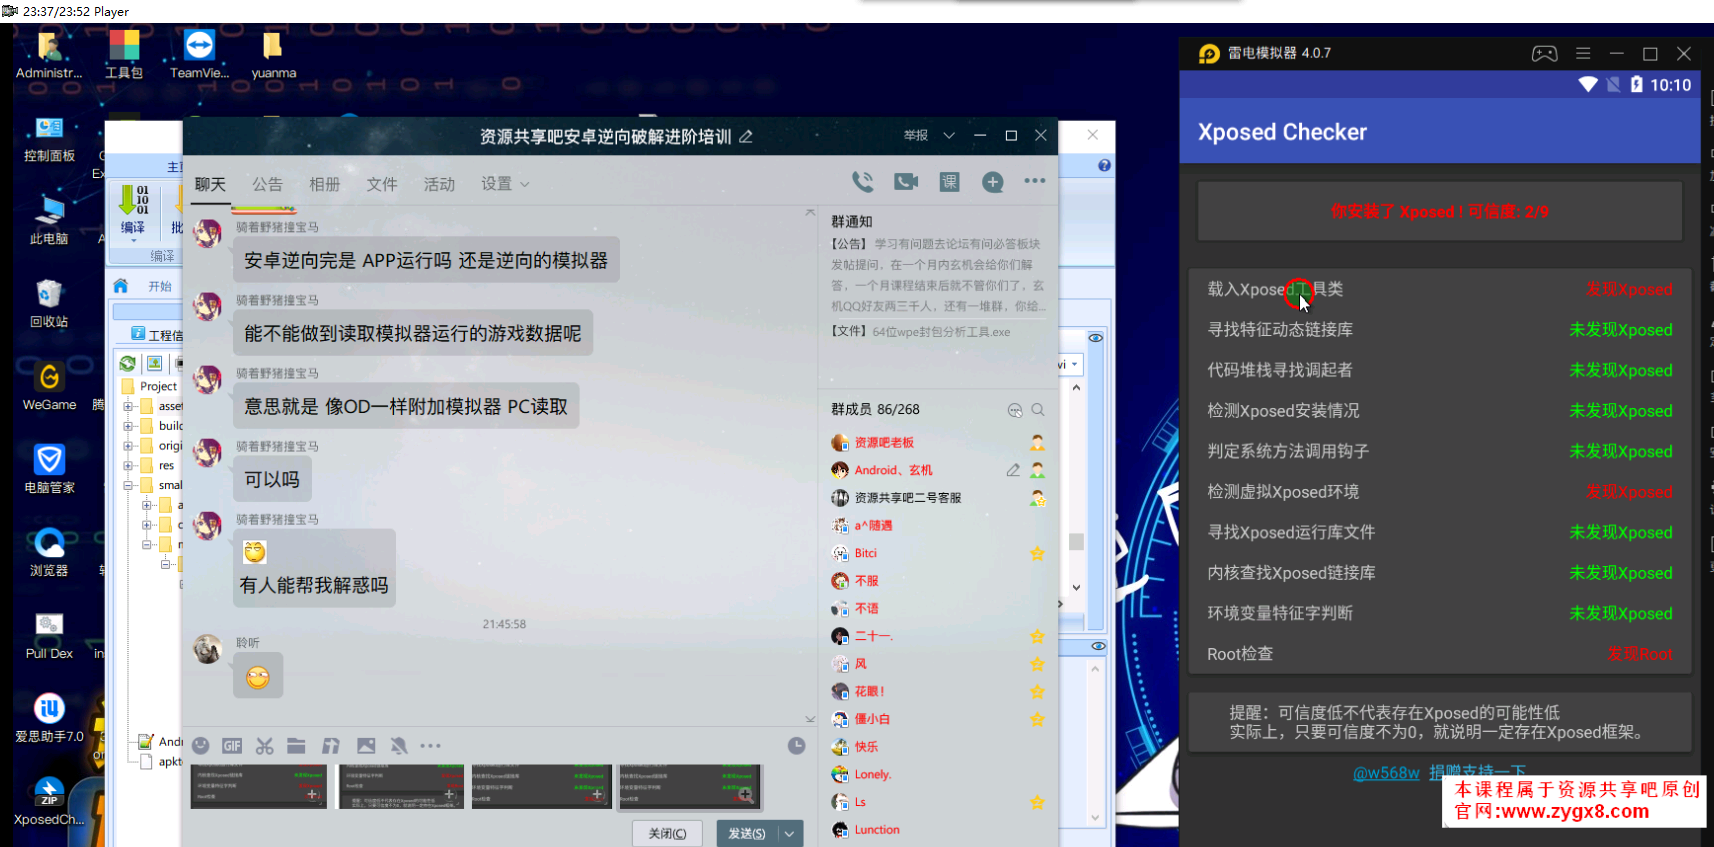This screenshot has height=847, width=1714.
Task: Open the group class (课) icon
Action: [949, 182]
